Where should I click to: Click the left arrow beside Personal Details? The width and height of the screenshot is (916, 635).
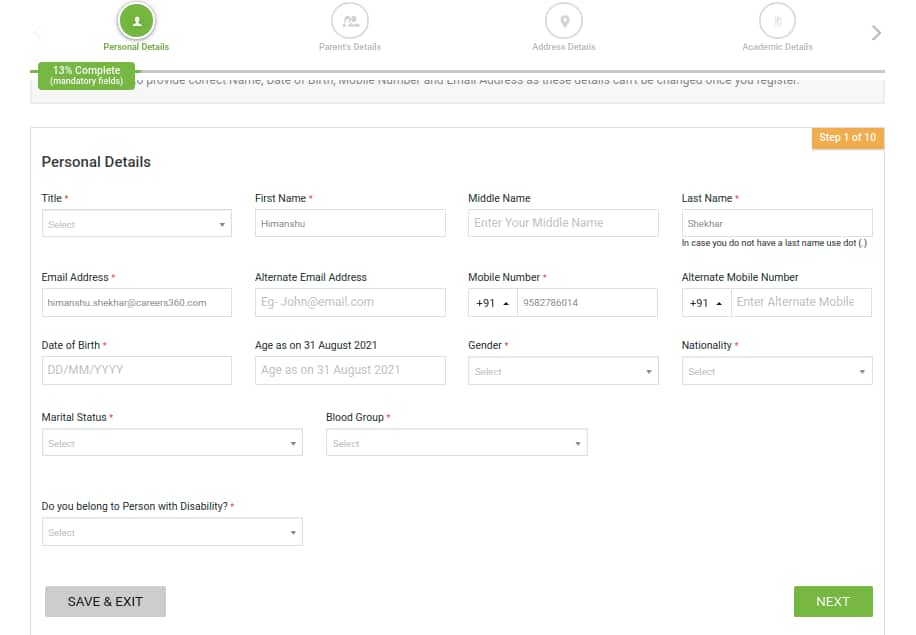(x=37, y=32)
